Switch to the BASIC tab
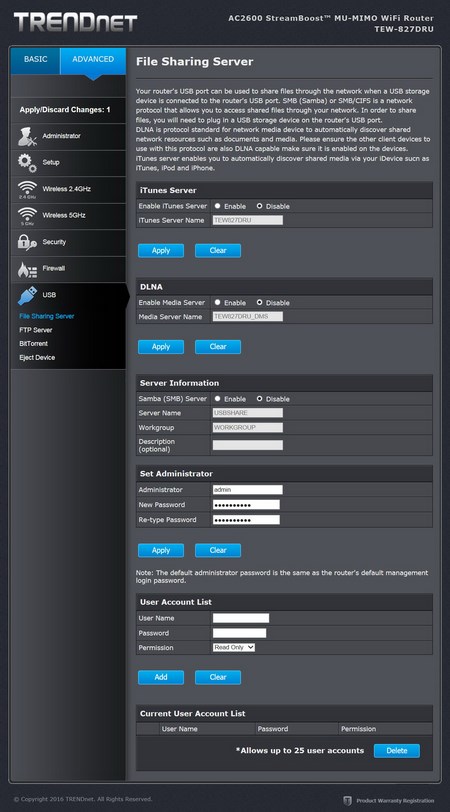Screen dimensions: 450x812 pyautogui.click(x=35, y=60)
